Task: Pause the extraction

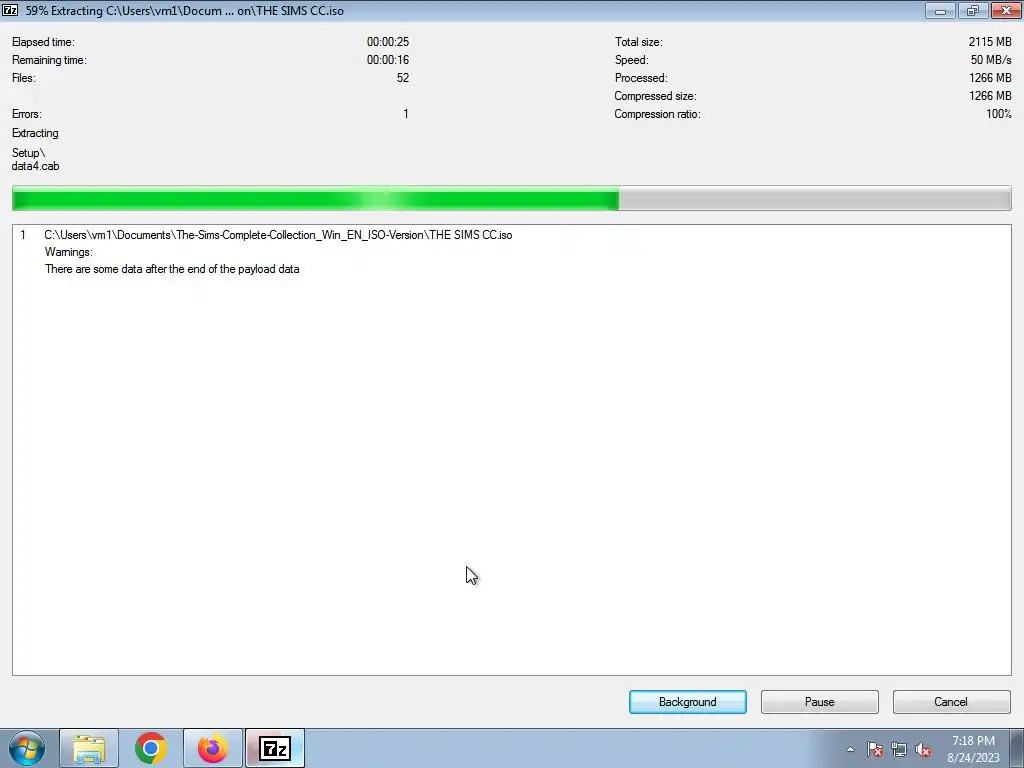Action: click(820, 702)
